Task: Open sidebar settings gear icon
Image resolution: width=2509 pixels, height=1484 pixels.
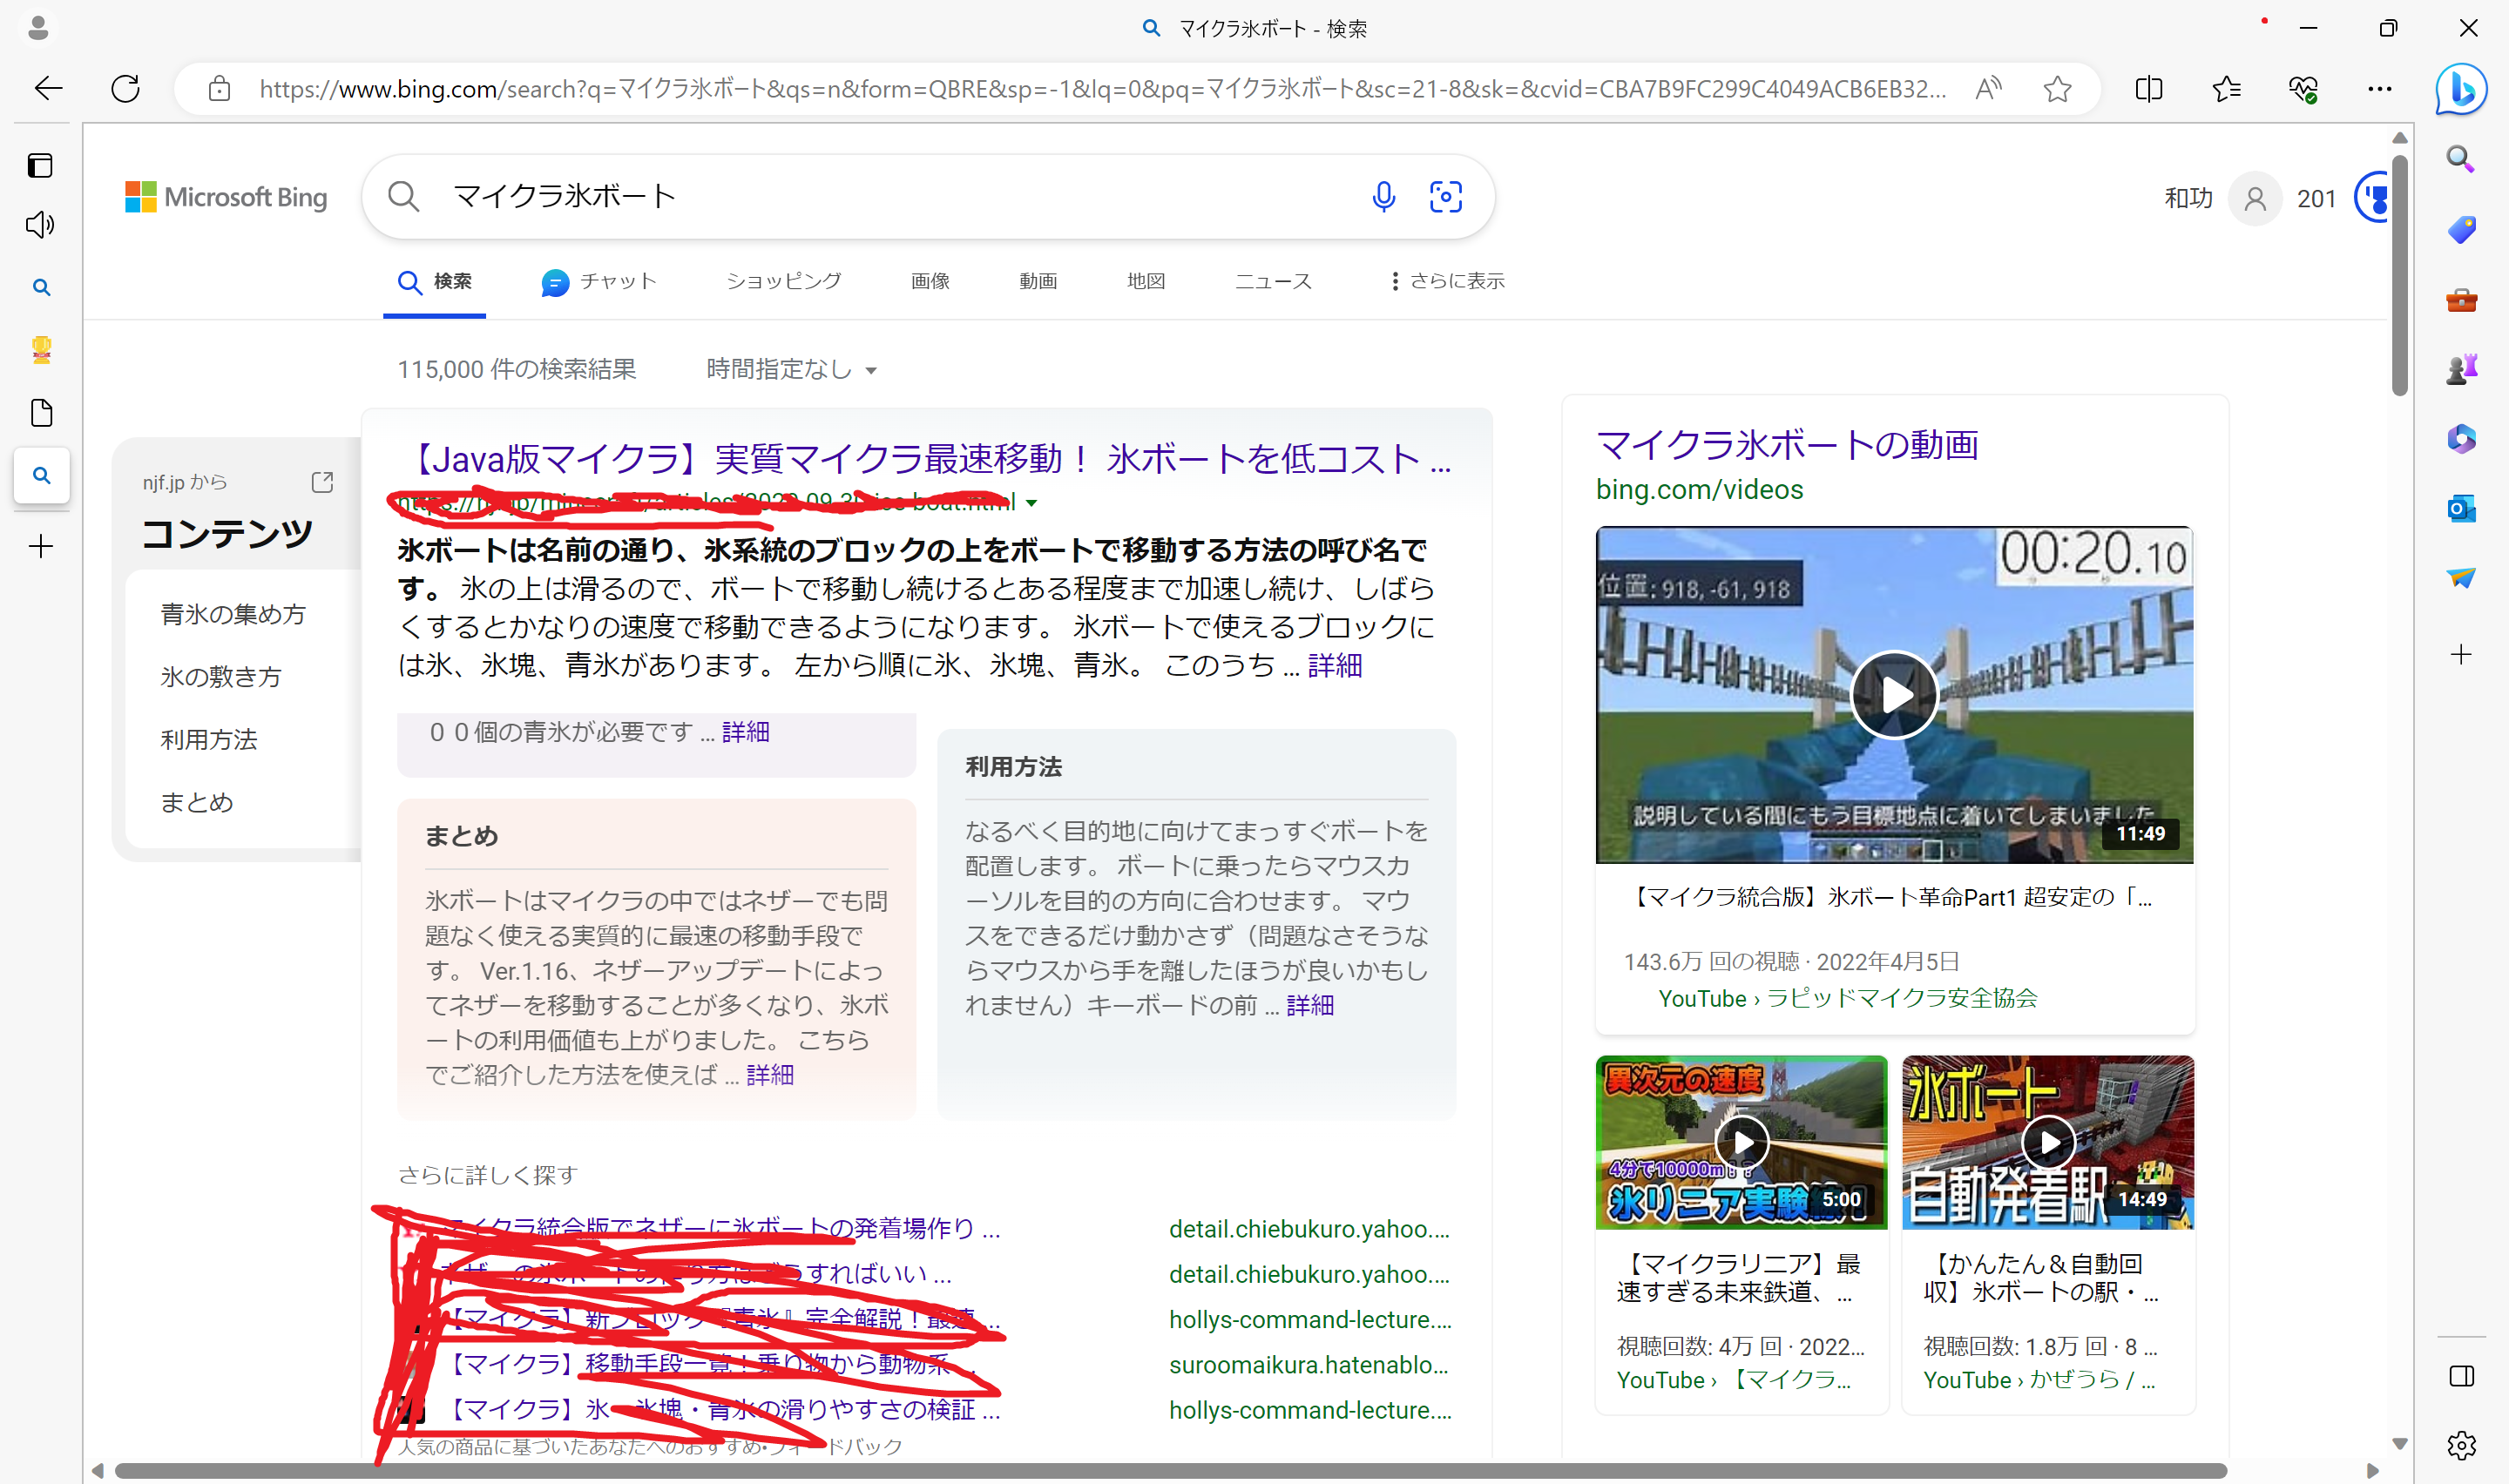Action: (x=2461, y=1445)
